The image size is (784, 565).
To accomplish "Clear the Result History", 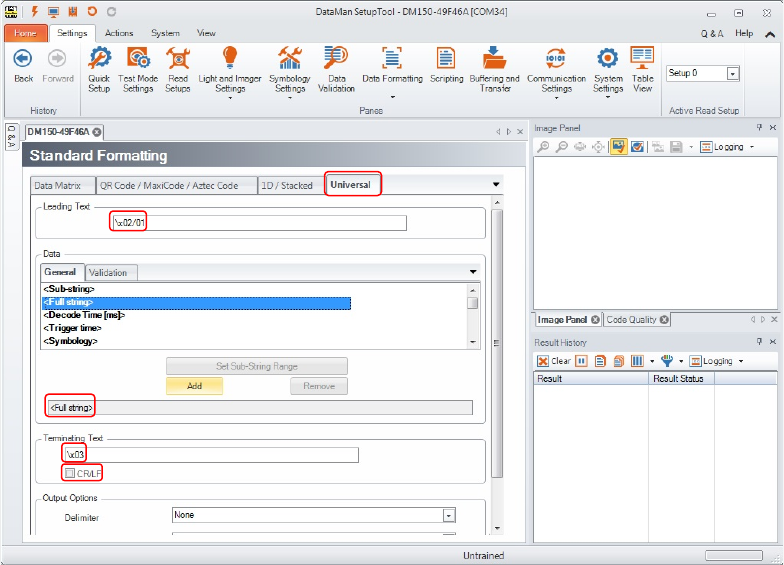I will [554, 361].
